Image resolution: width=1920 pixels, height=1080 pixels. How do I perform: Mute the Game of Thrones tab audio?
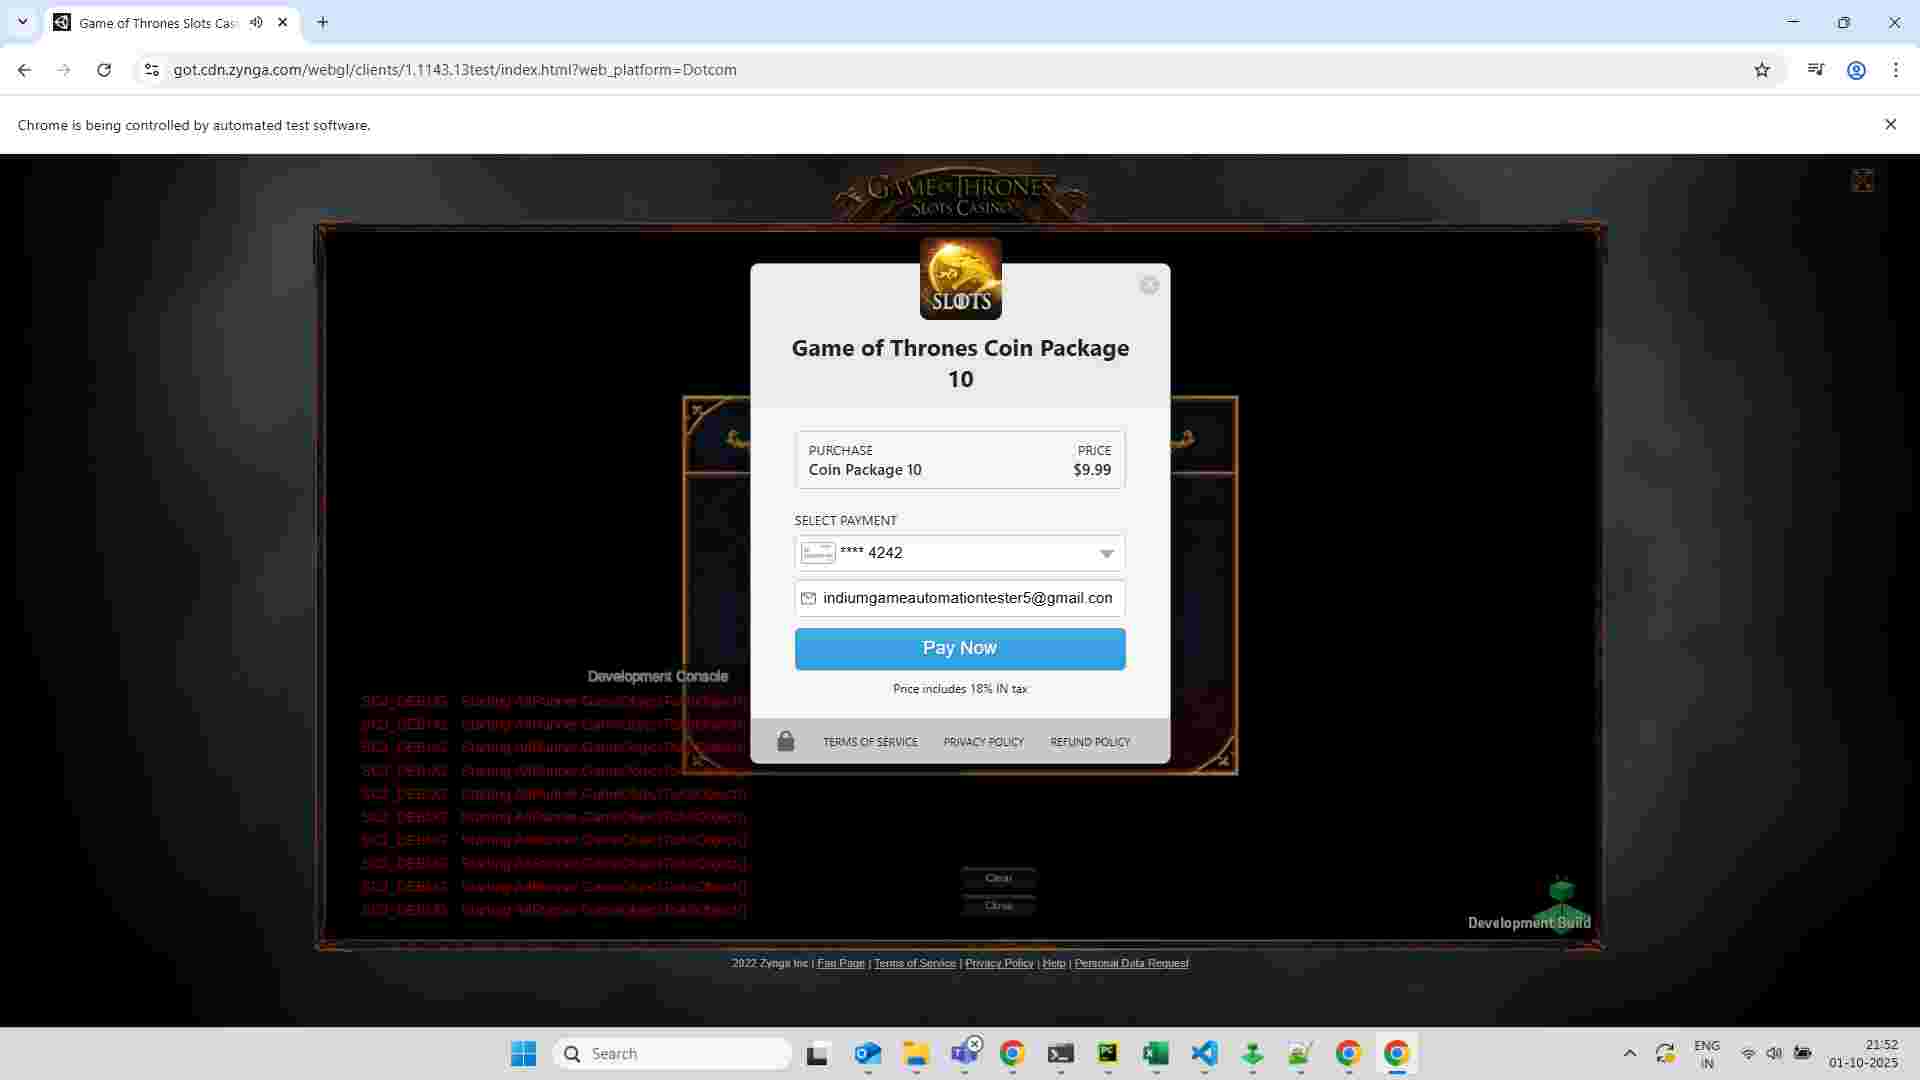256,22
